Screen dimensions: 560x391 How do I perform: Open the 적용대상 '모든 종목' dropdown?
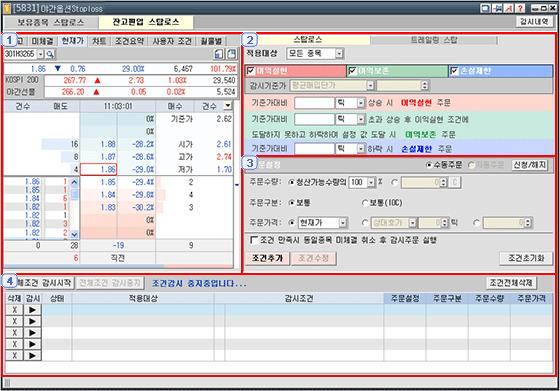click(x=339, y=54)
